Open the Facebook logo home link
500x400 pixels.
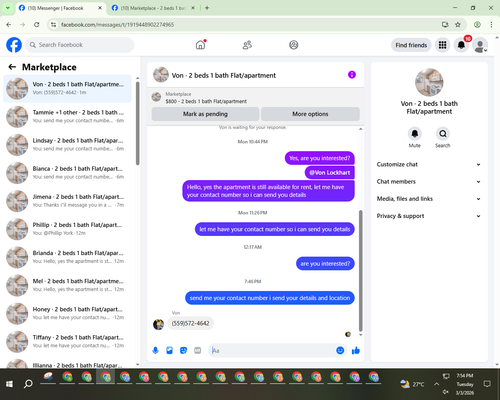pyautogui.click(x=14, y=45)
